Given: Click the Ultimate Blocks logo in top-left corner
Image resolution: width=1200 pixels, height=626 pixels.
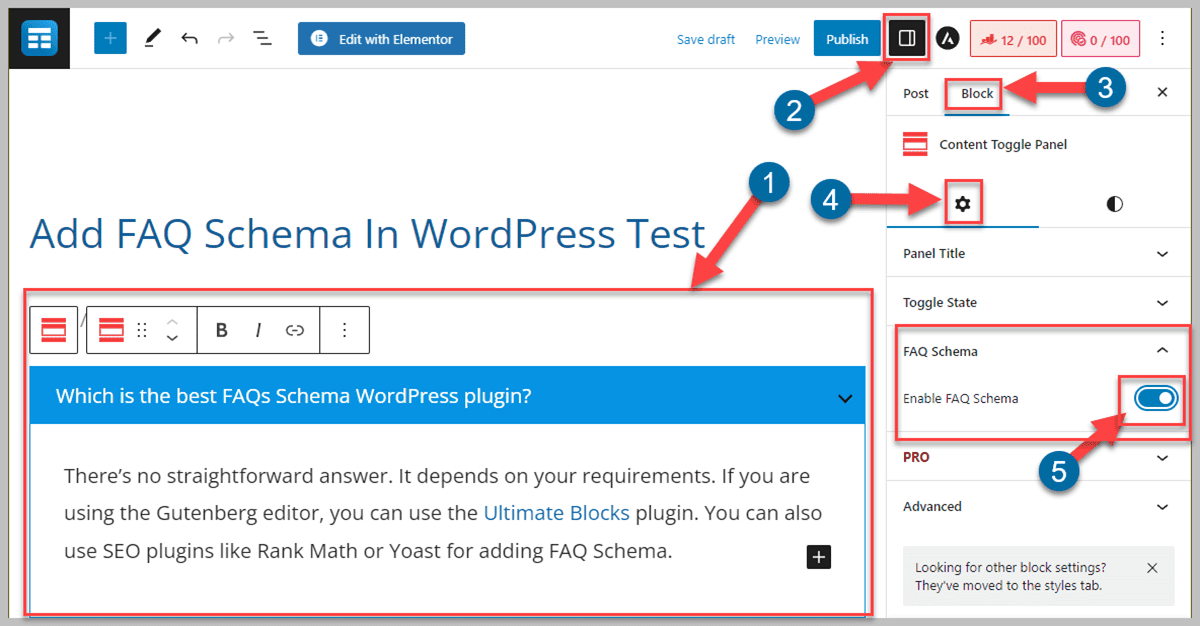Looking at the screenshot, I should coord(38,37).
